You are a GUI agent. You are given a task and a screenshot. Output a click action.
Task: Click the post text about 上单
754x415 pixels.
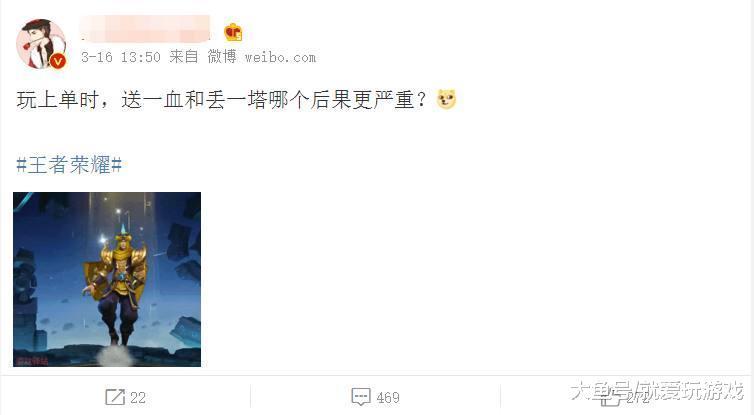[222, 100]
